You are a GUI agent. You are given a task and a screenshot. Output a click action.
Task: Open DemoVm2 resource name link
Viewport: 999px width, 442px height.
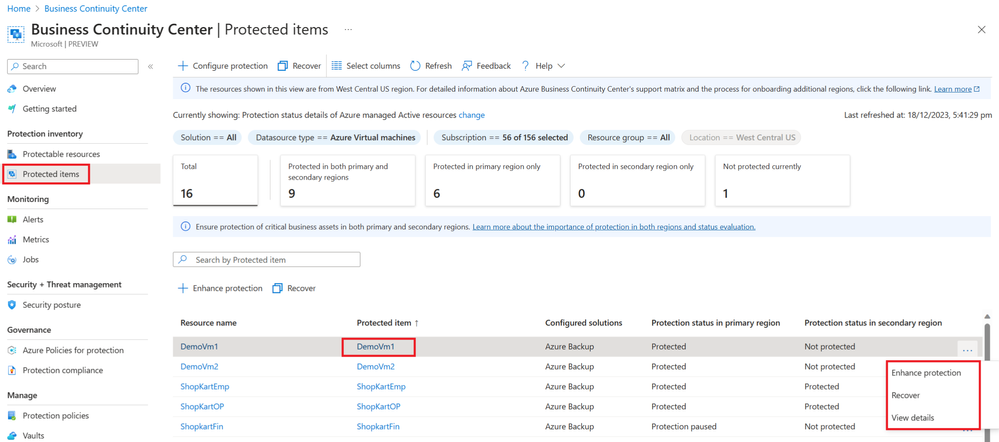click(x=199, y=367)
